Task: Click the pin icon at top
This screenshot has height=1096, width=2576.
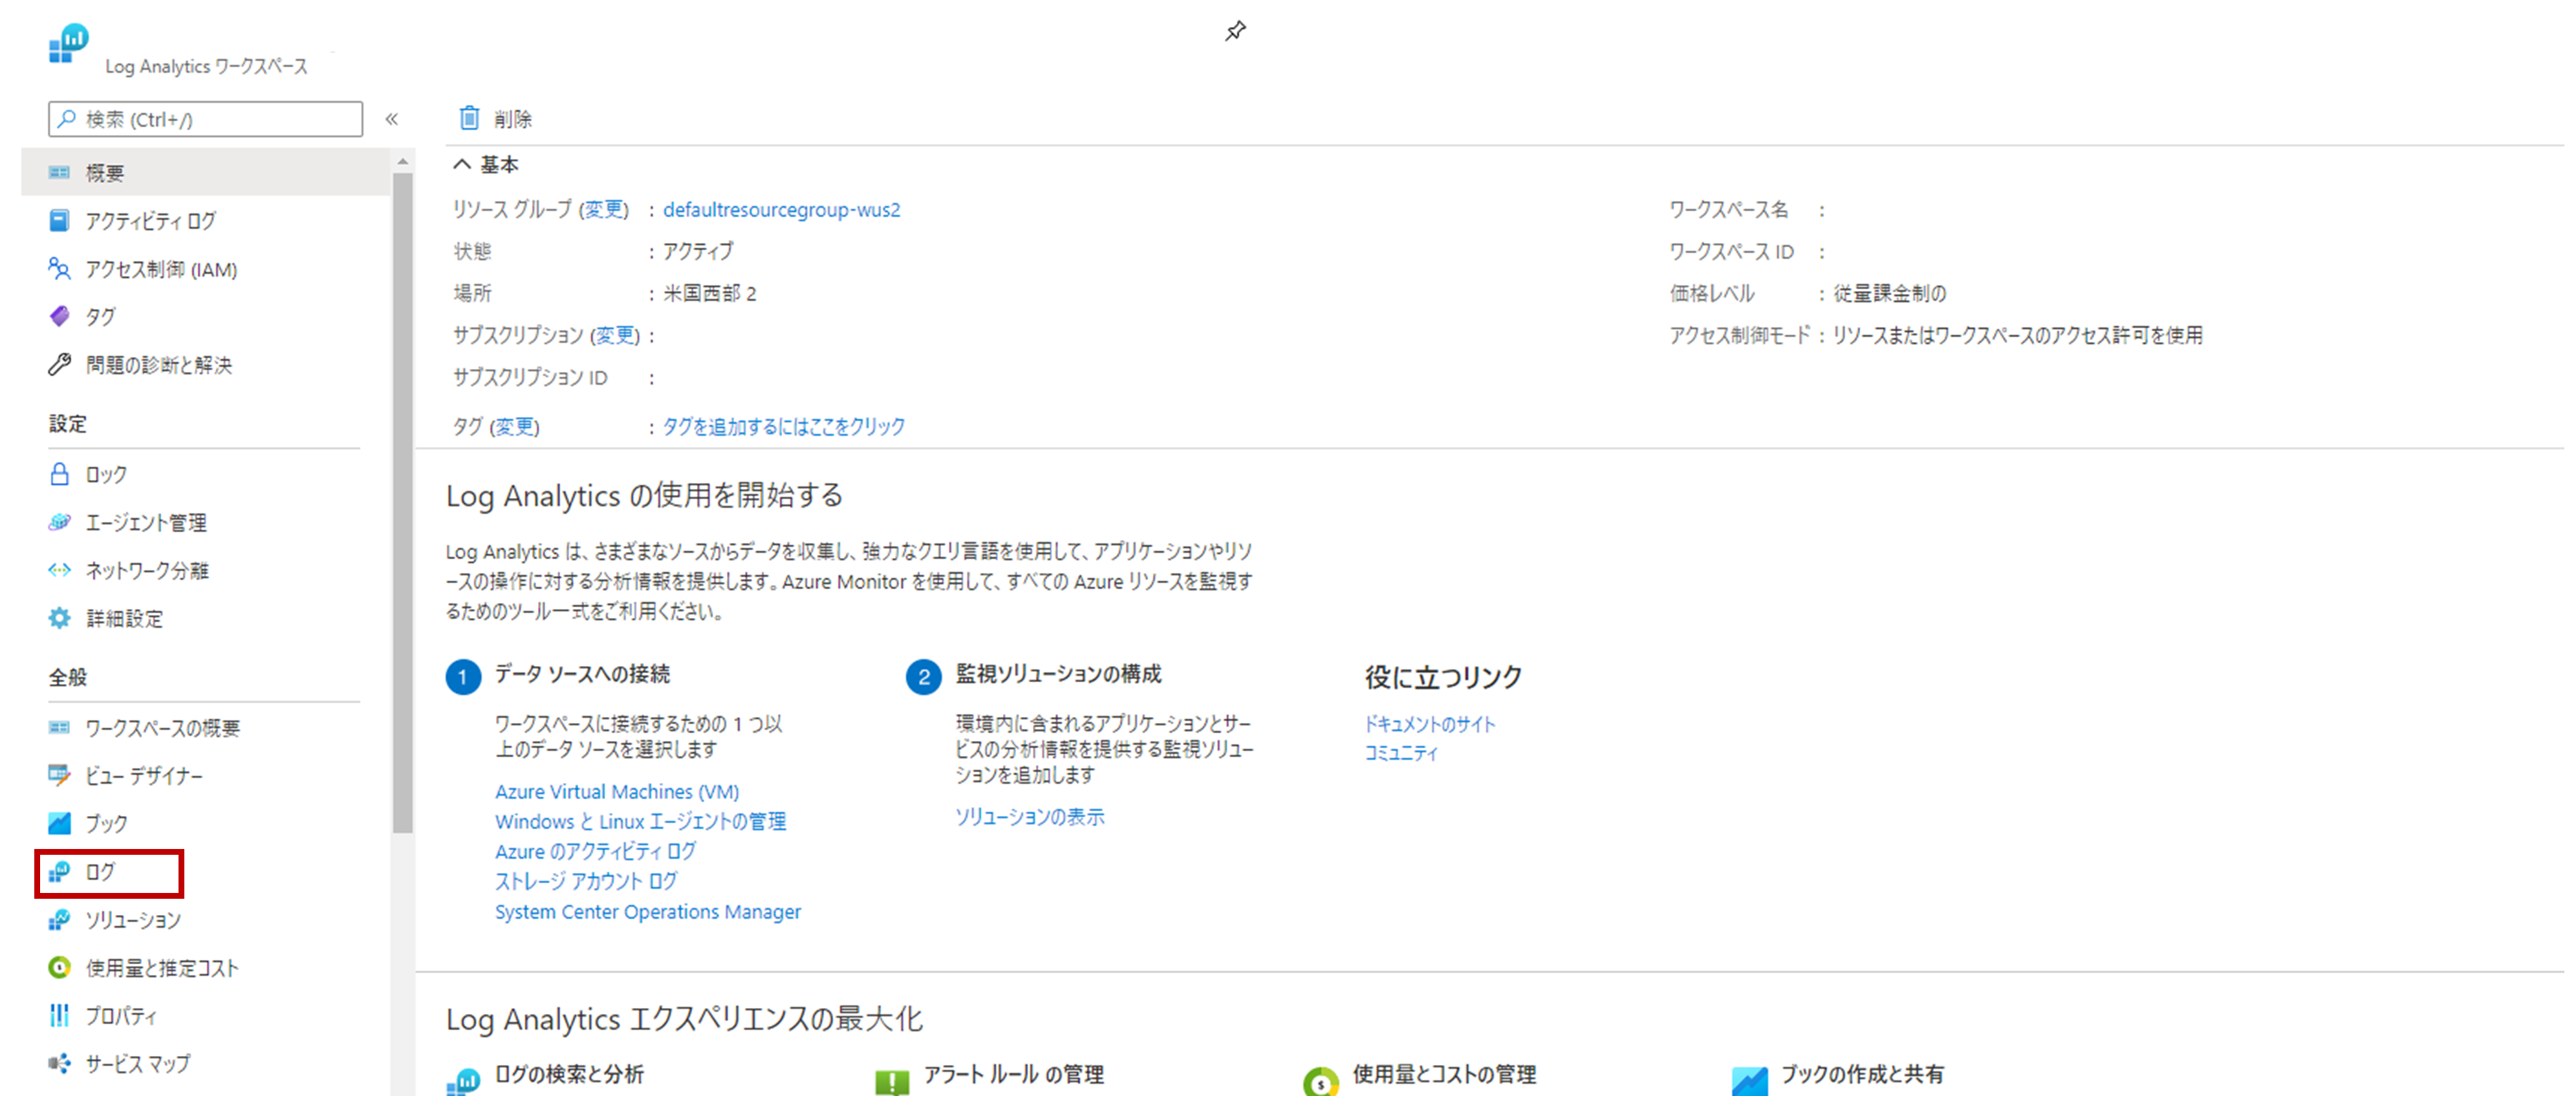Action: point(1235,31)
